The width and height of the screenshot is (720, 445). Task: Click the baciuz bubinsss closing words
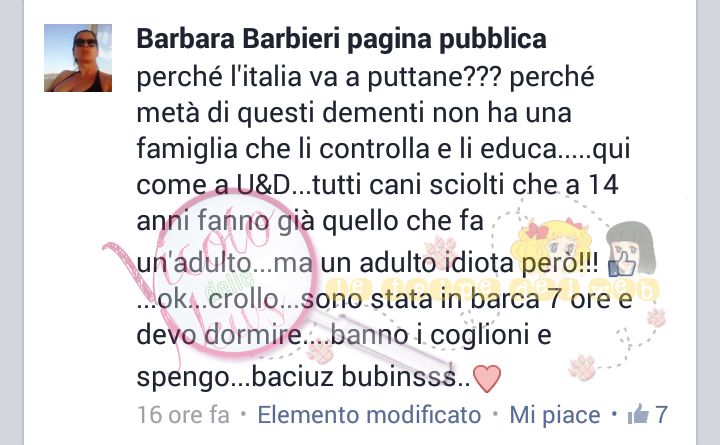point(354,377)
